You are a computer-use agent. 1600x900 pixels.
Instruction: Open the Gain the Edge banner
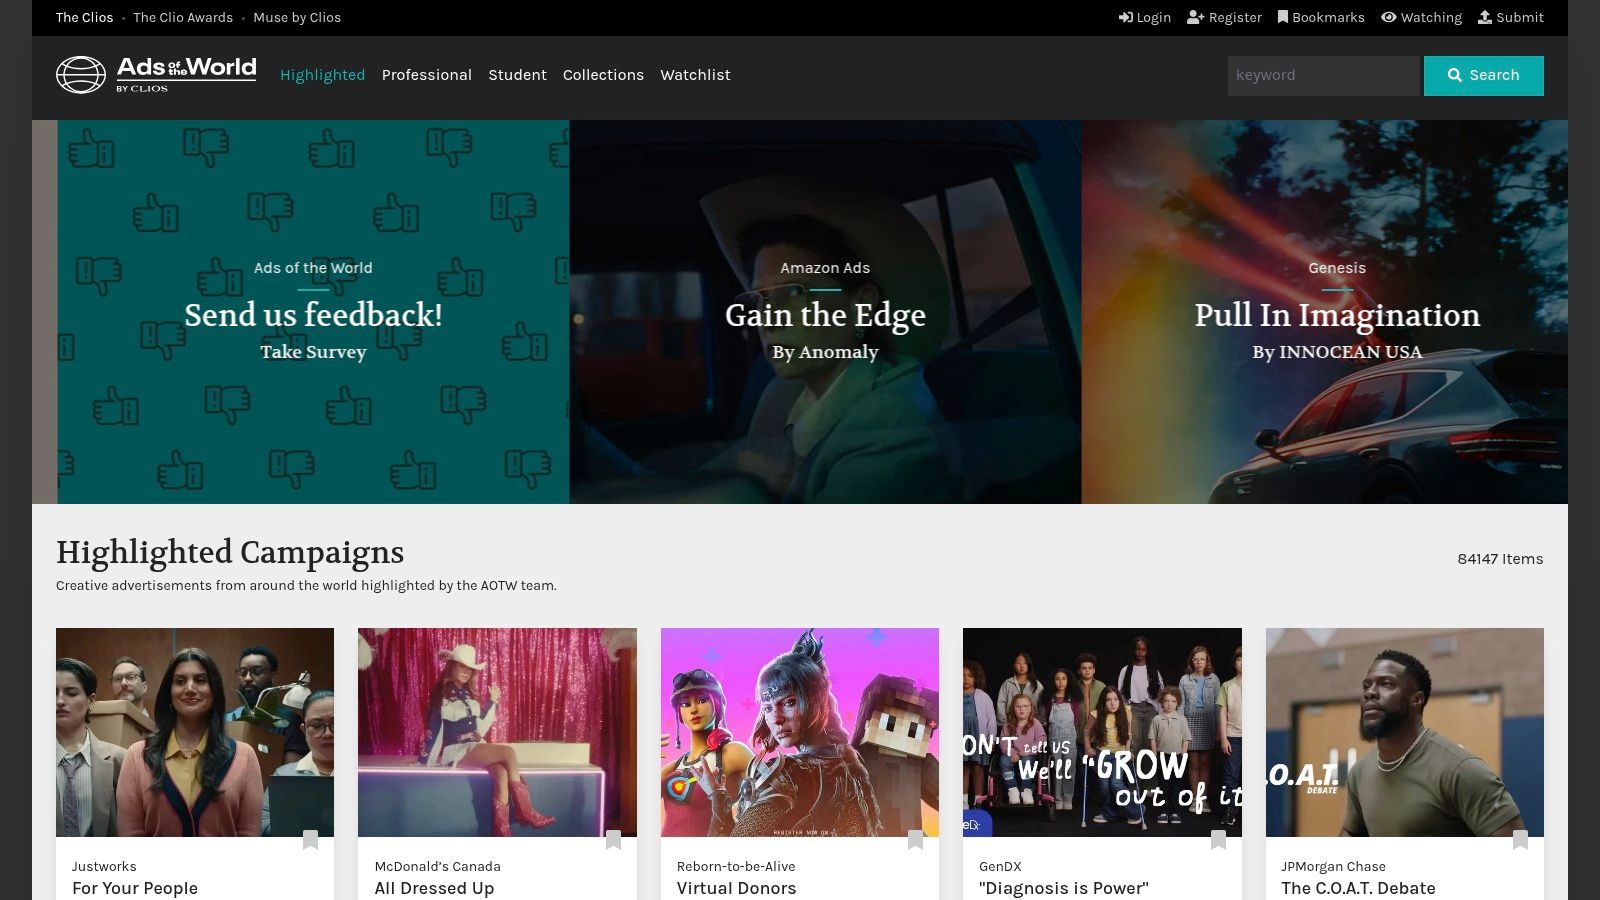pyautogui.click(x=825, y=312)
